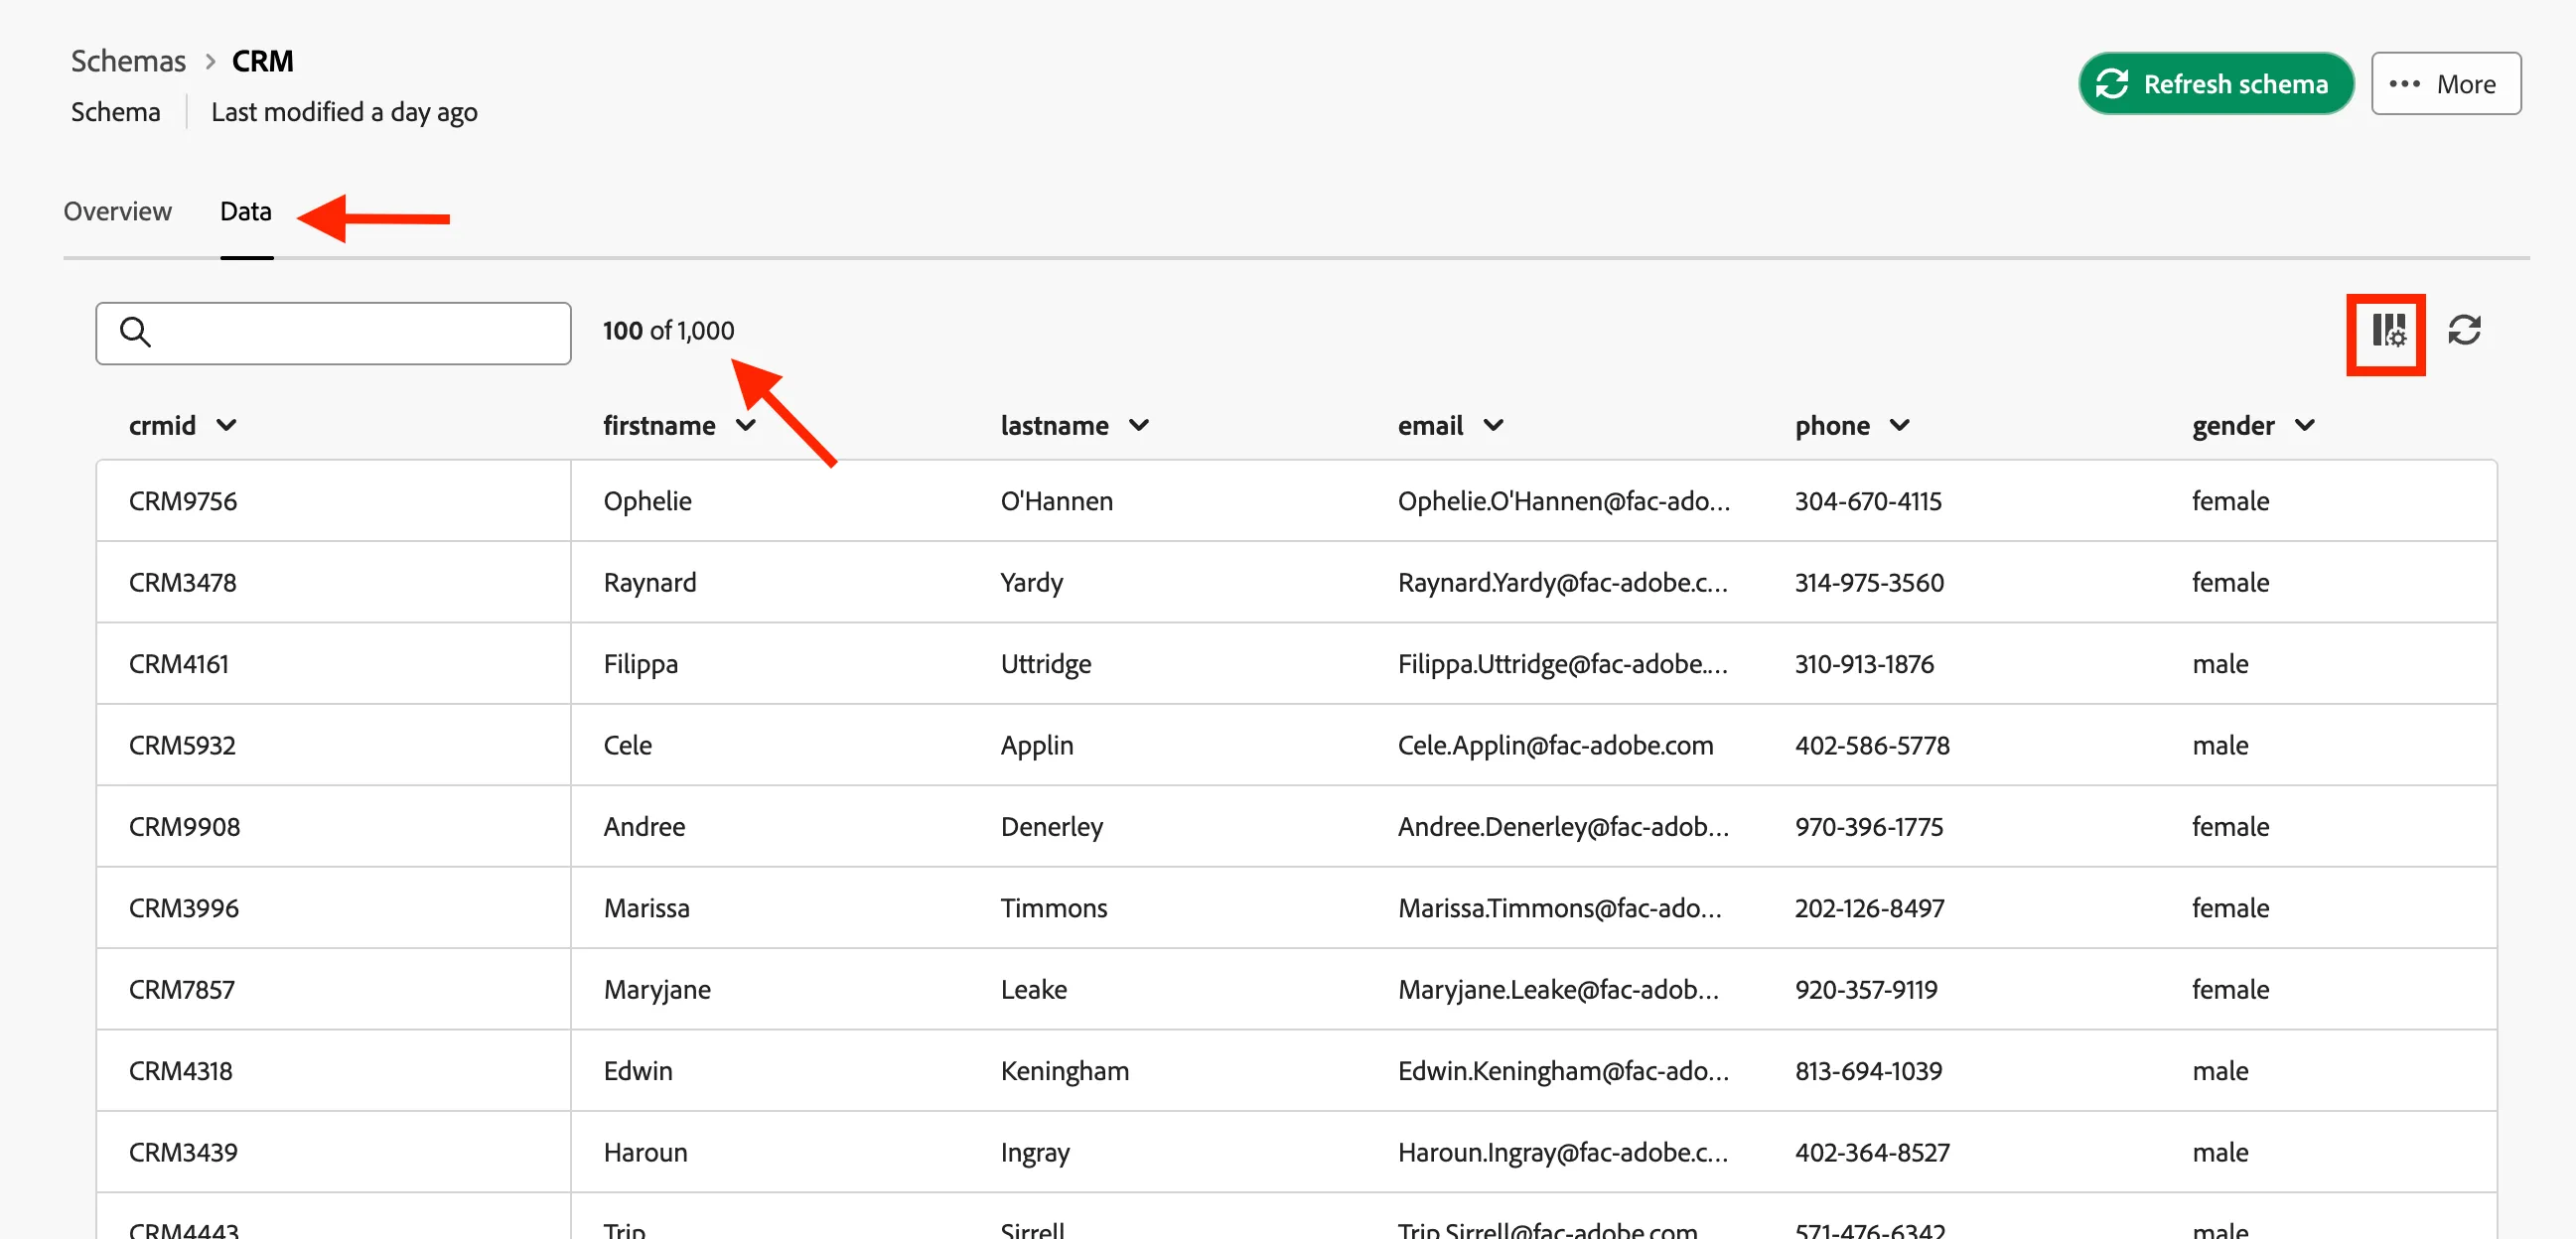Select cell CRM5932
The width and height of the screenshot is (2576, 1239).
pyautogui.click(x=182, y=745)
